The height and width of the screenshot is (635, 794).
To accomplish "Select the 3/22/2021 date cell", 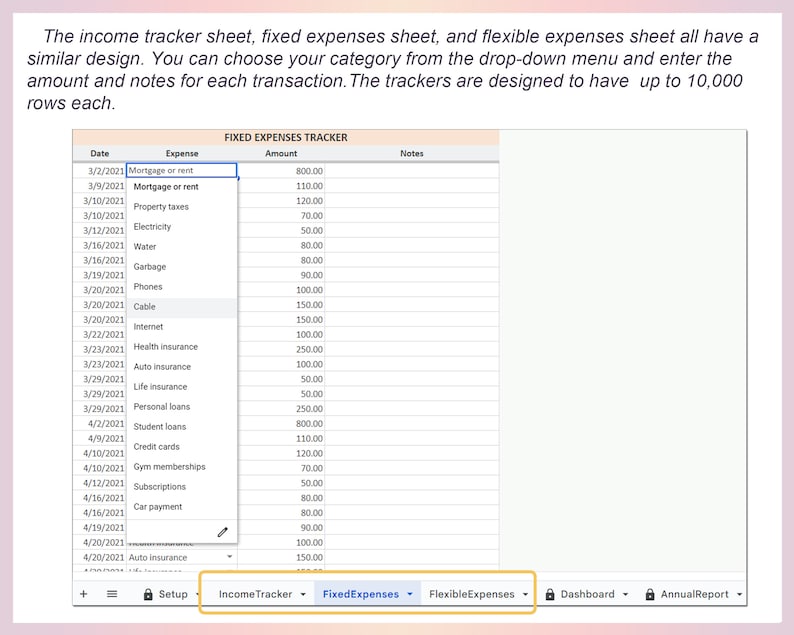I will (100, 335).
